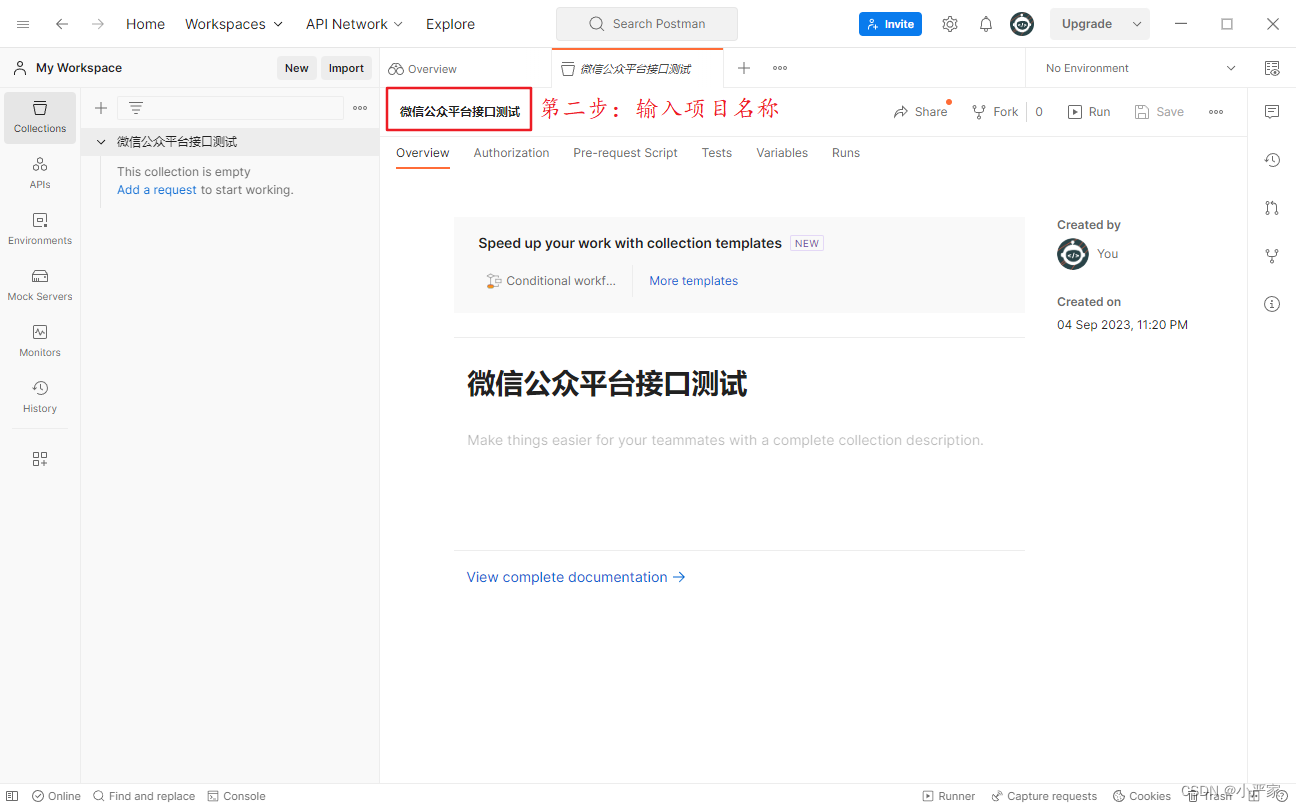
Task: Open the More templates link
Action: click(693, 281)
